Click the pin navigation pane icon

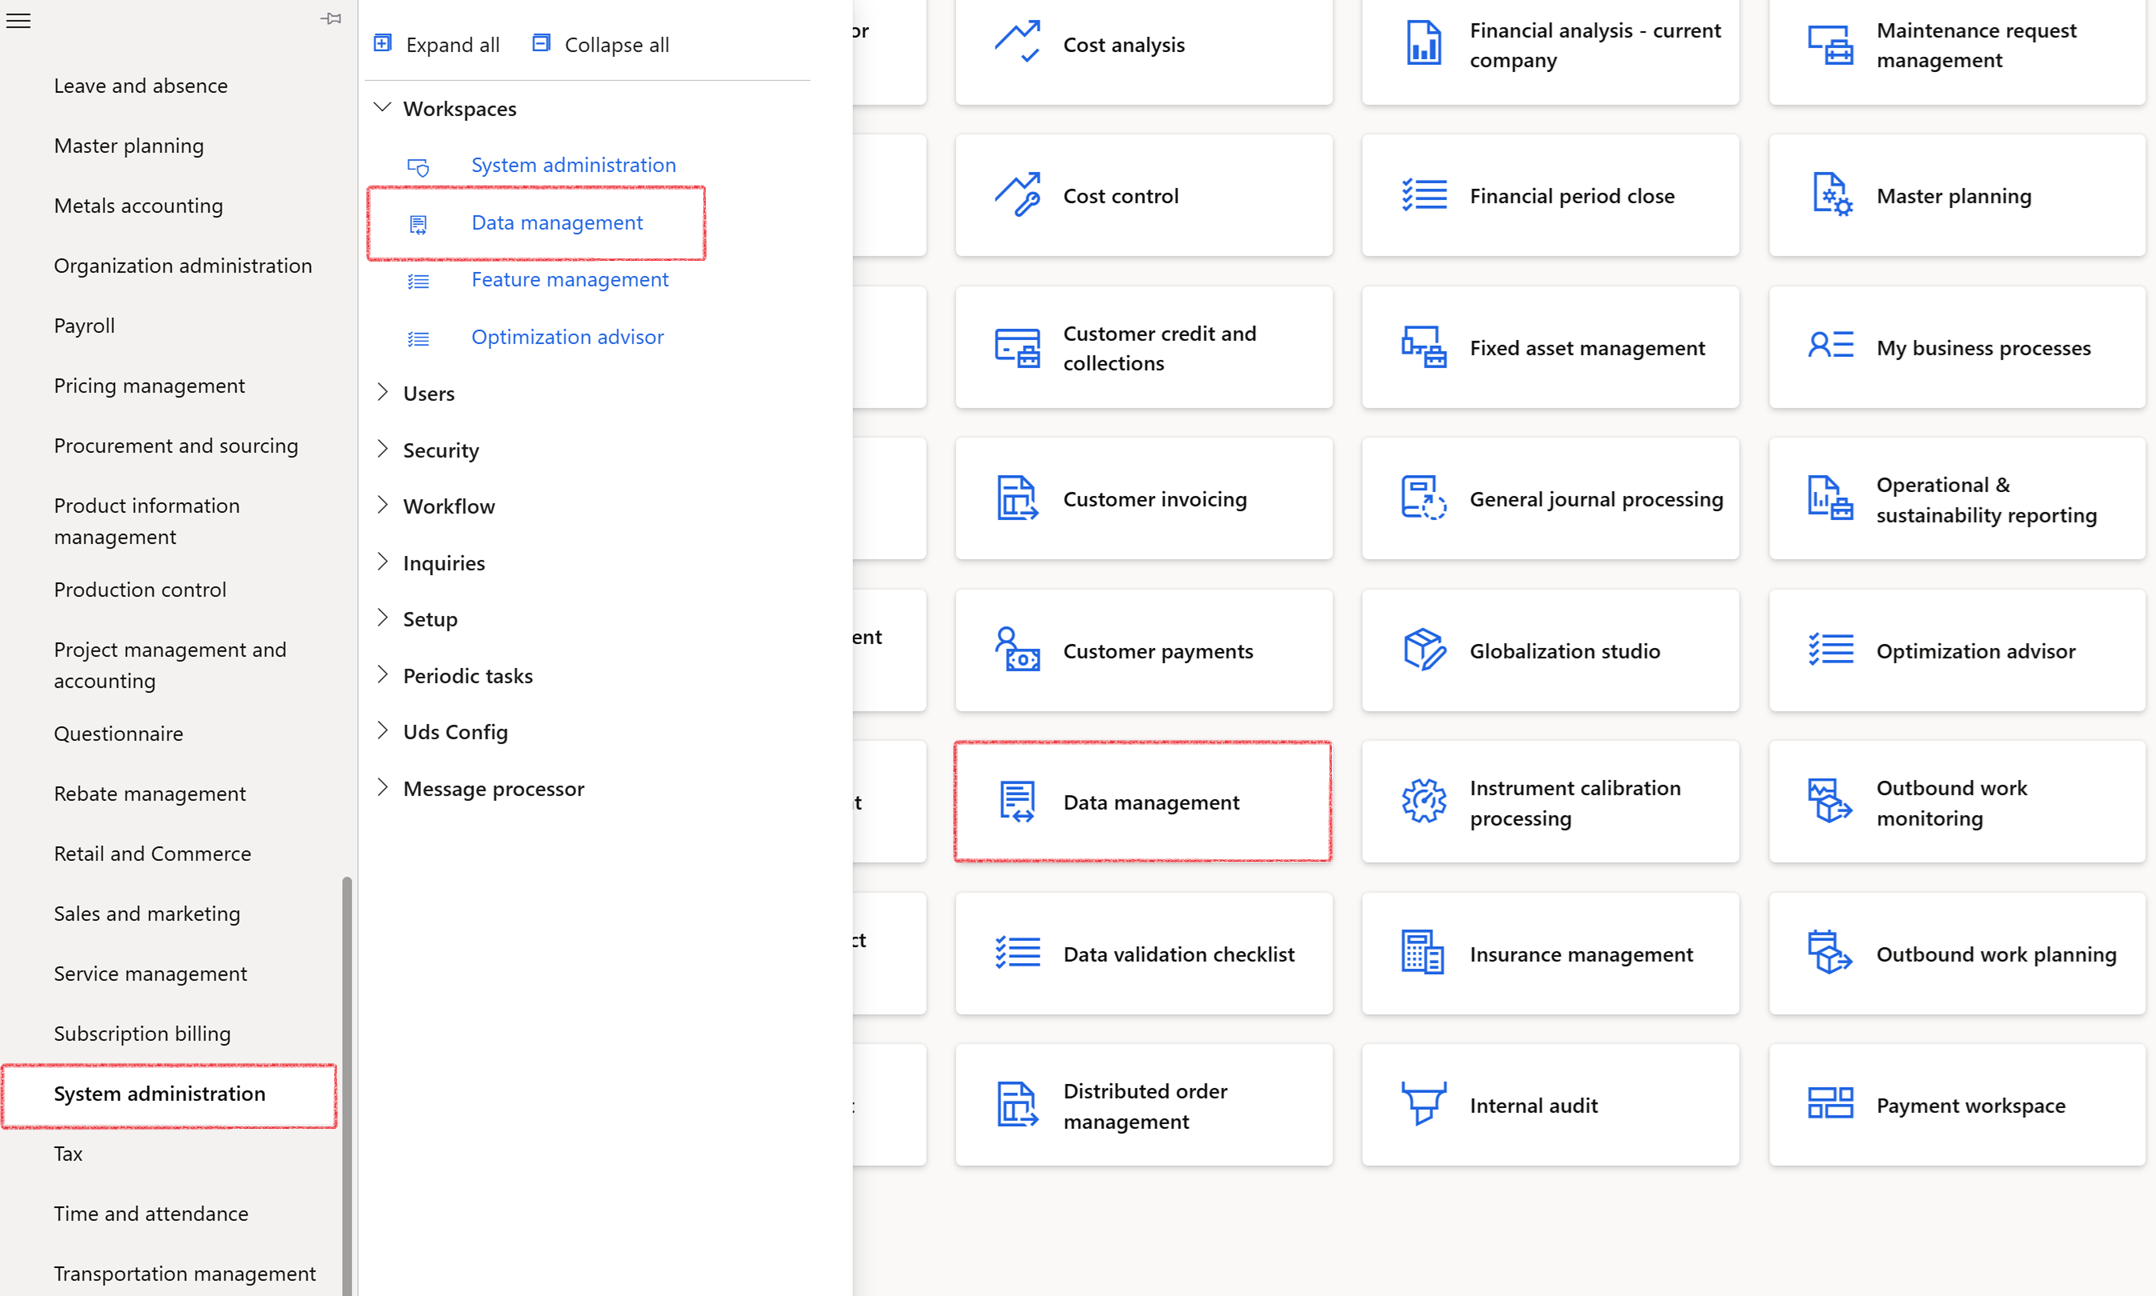click(x=331, y=19)
